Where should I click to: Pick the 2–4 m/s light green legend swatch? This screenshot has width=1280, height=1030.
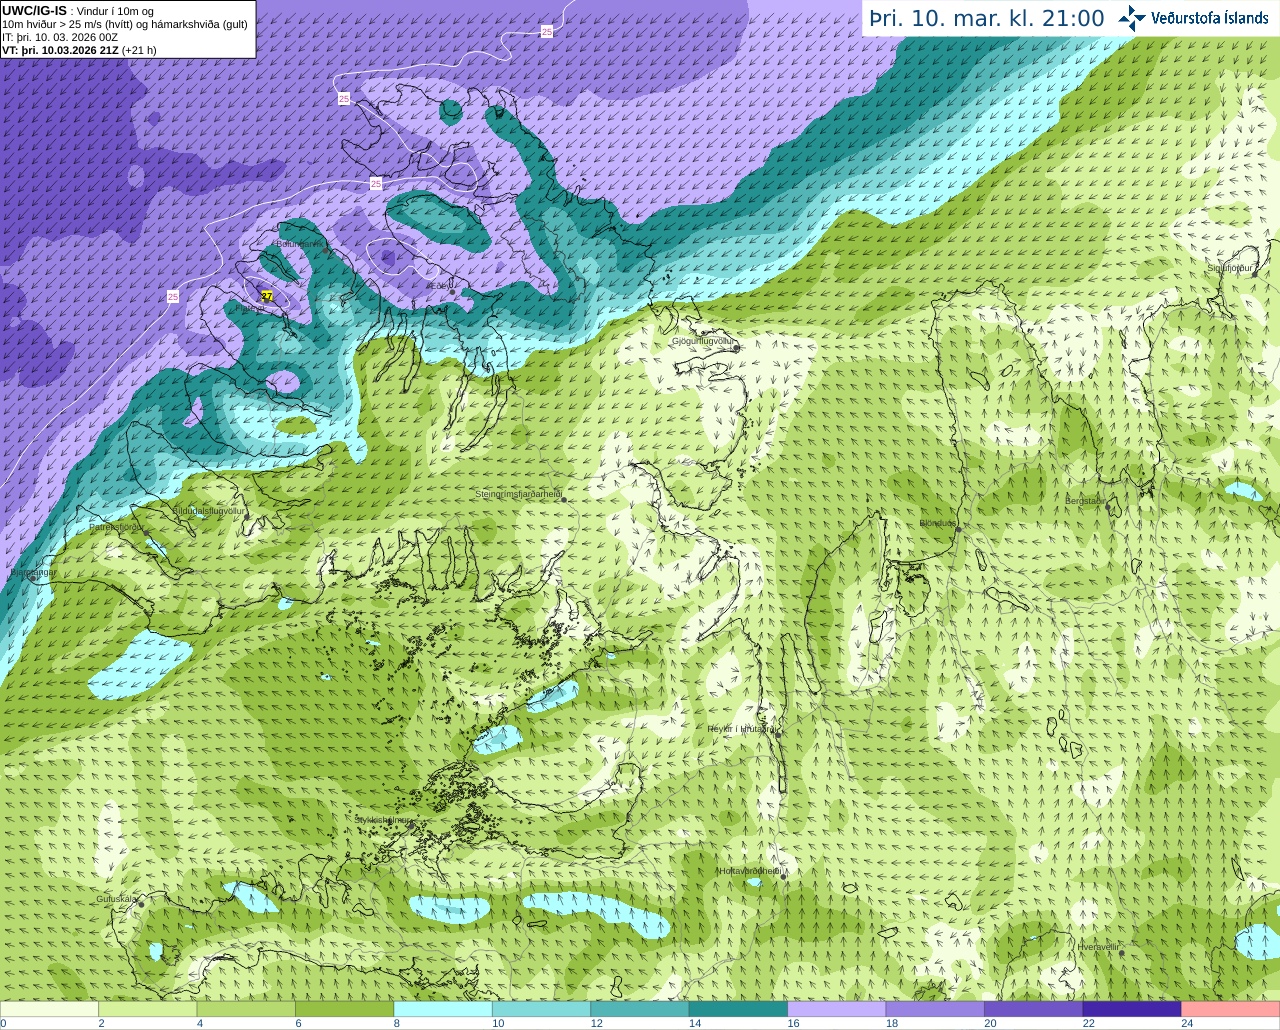[x=147, y=1009]
